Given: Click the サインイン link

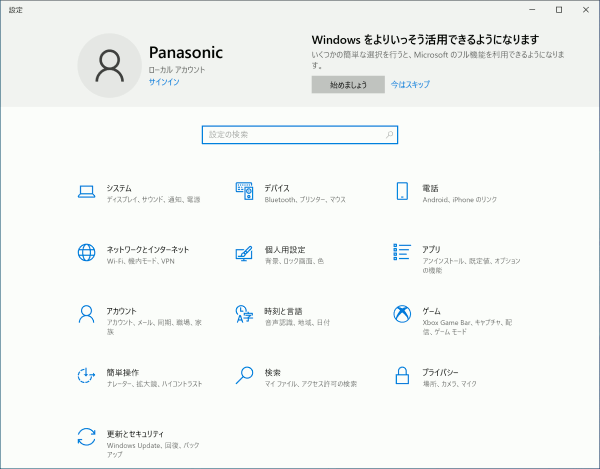Looking at the screenshot, I should tap(164, 82).
